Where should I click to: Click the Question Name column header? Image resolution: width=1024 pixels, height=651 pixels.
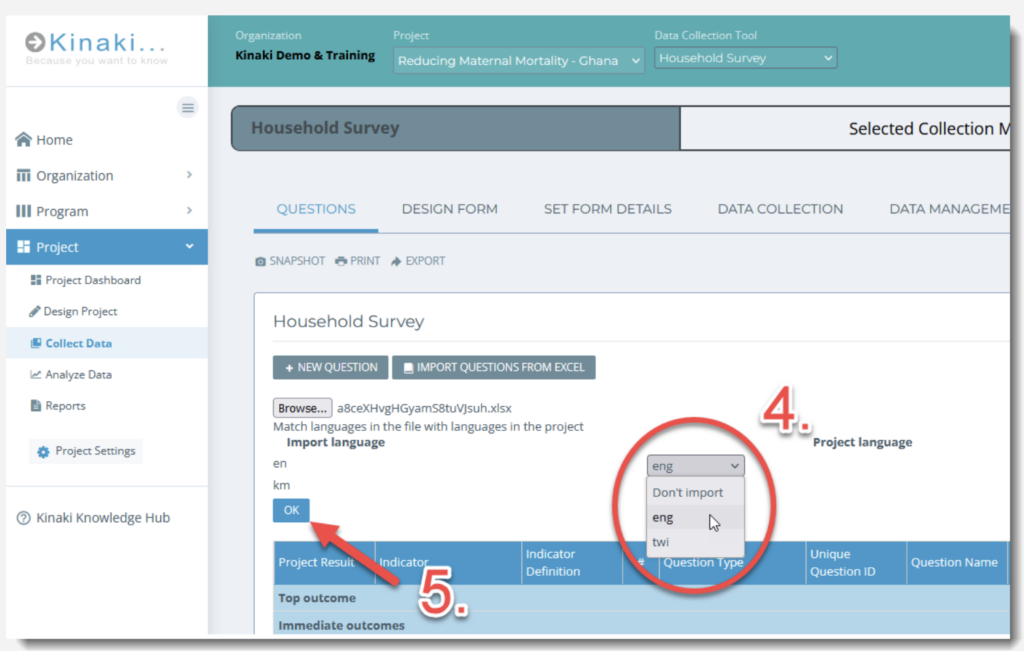tap(955, 562)
